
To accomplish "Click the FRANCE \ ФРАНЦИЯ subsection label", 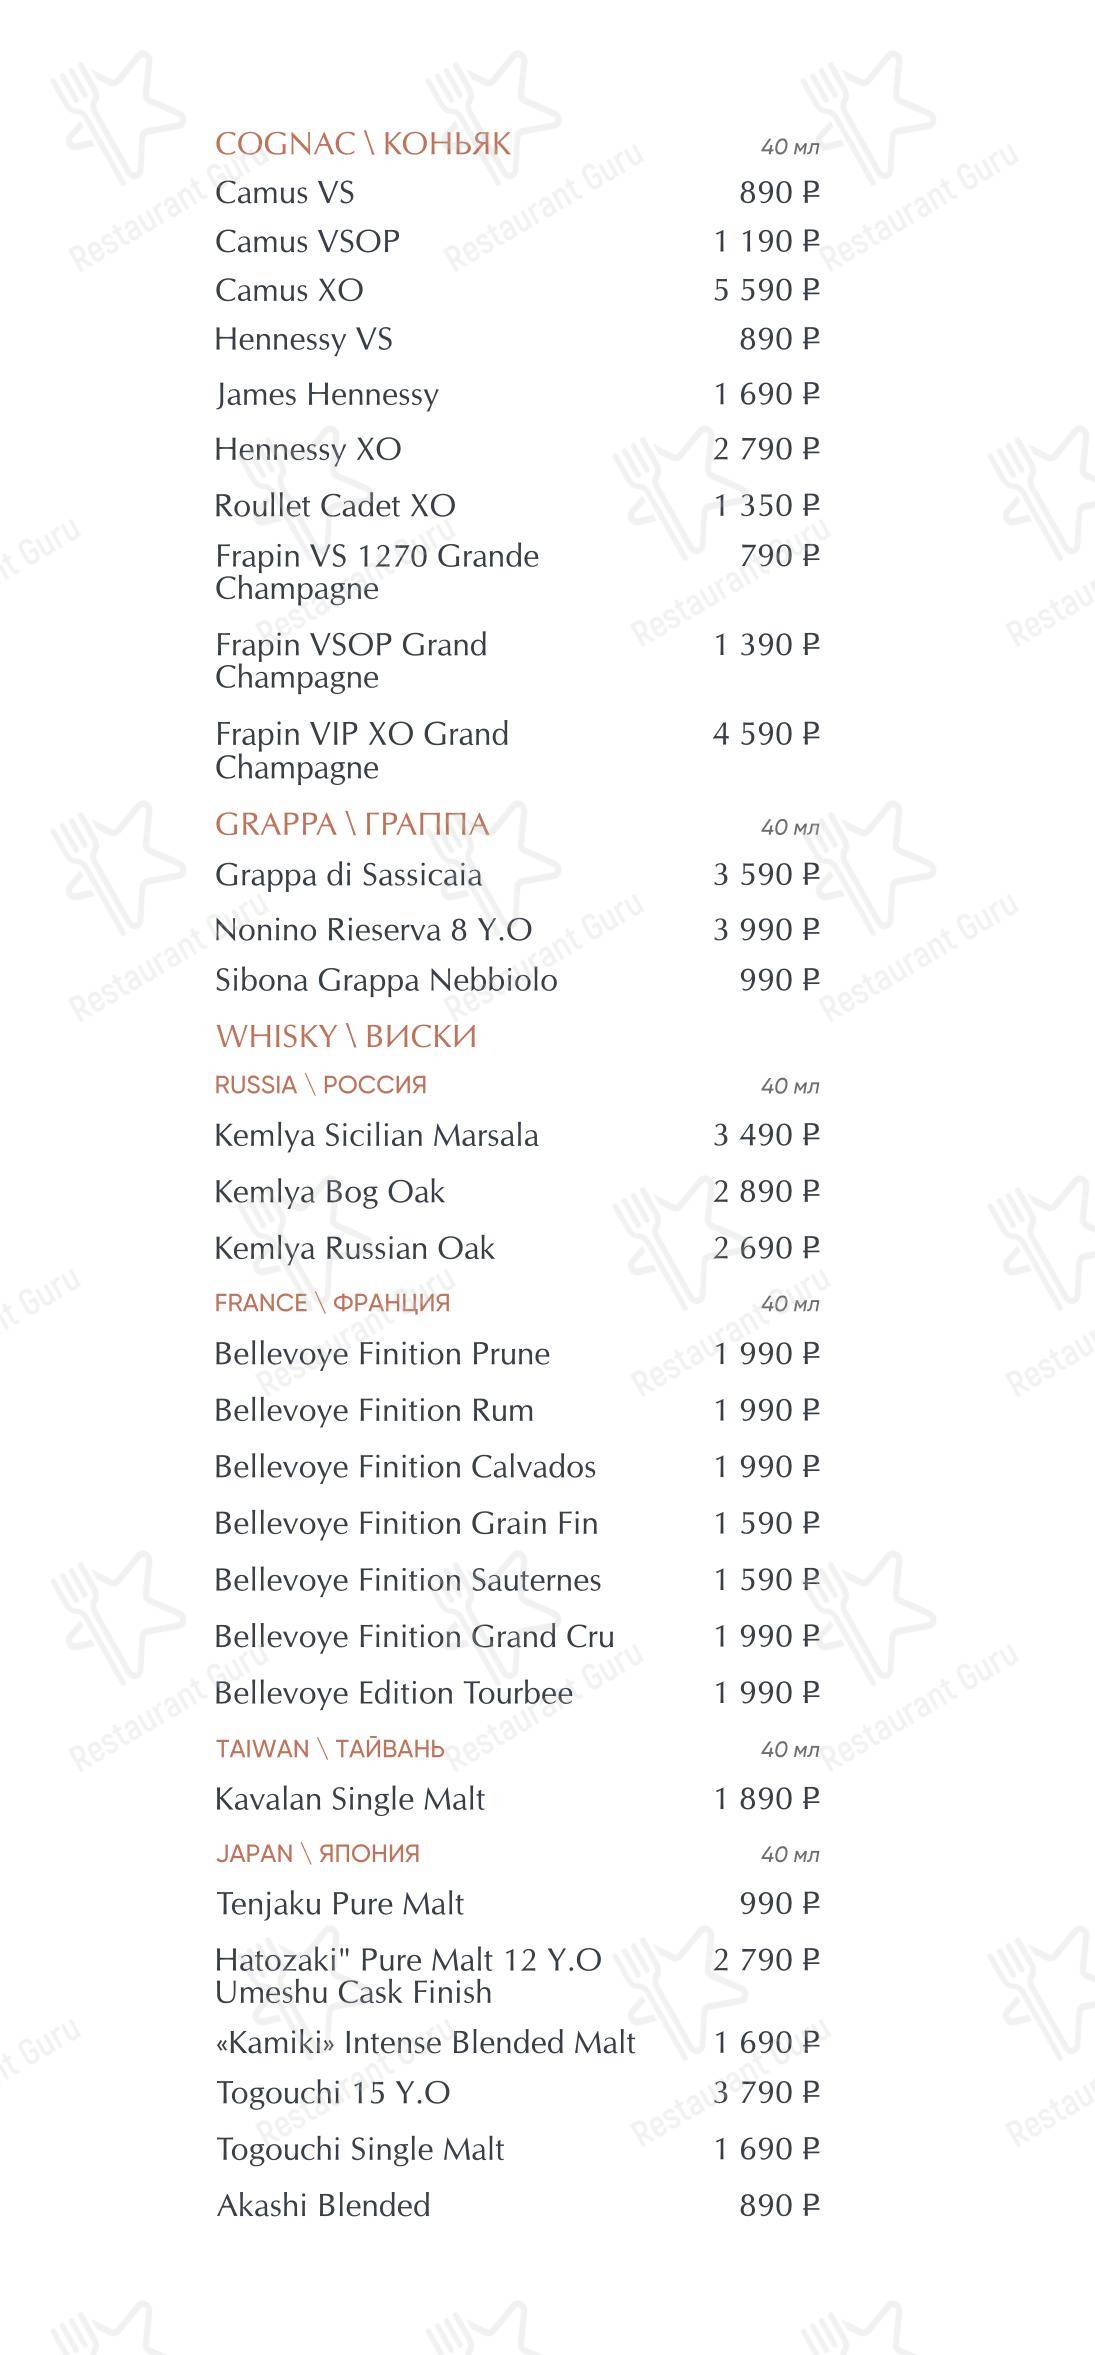I will tap(333, 1303).
